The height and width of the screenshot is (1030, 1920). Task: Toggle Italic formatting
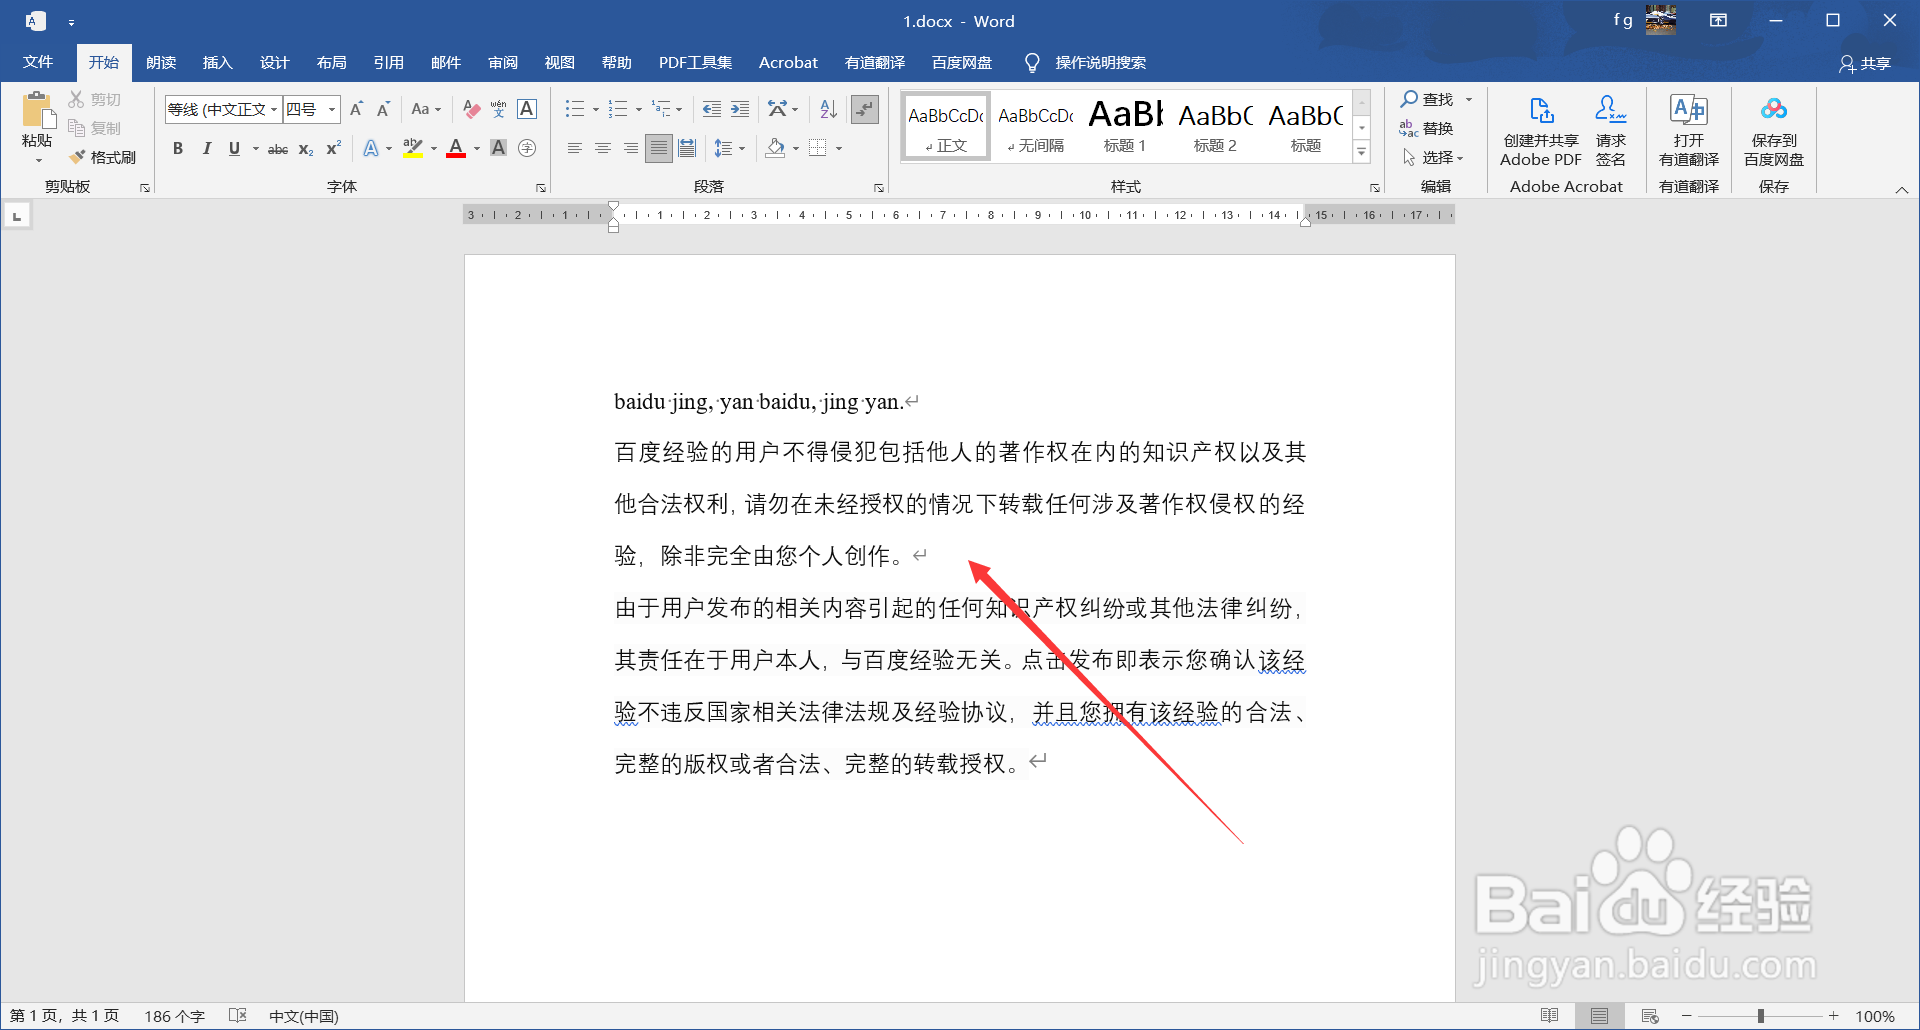[x=206, y=148]
